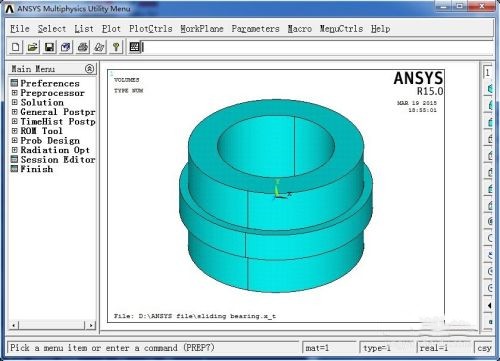Click Main Menu scrollbar left arrow
500x361 pixels.
coord(14,325)
